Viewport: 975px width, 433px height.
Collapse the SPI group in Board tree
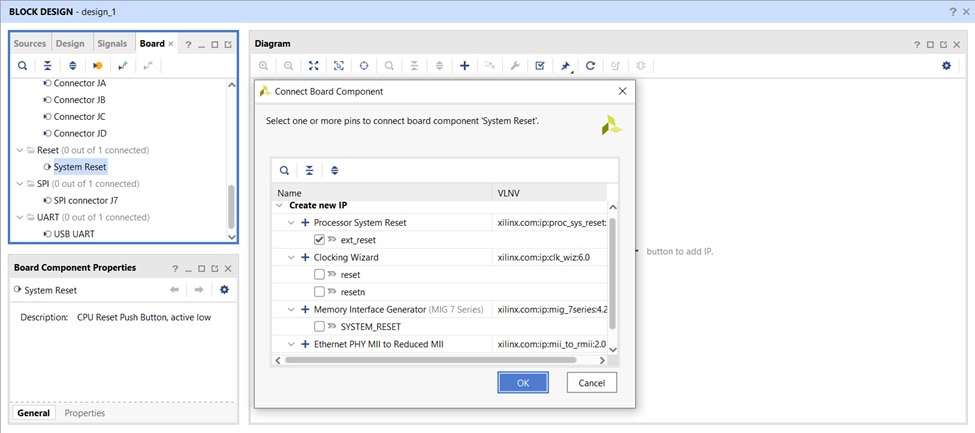pos(19,184)
